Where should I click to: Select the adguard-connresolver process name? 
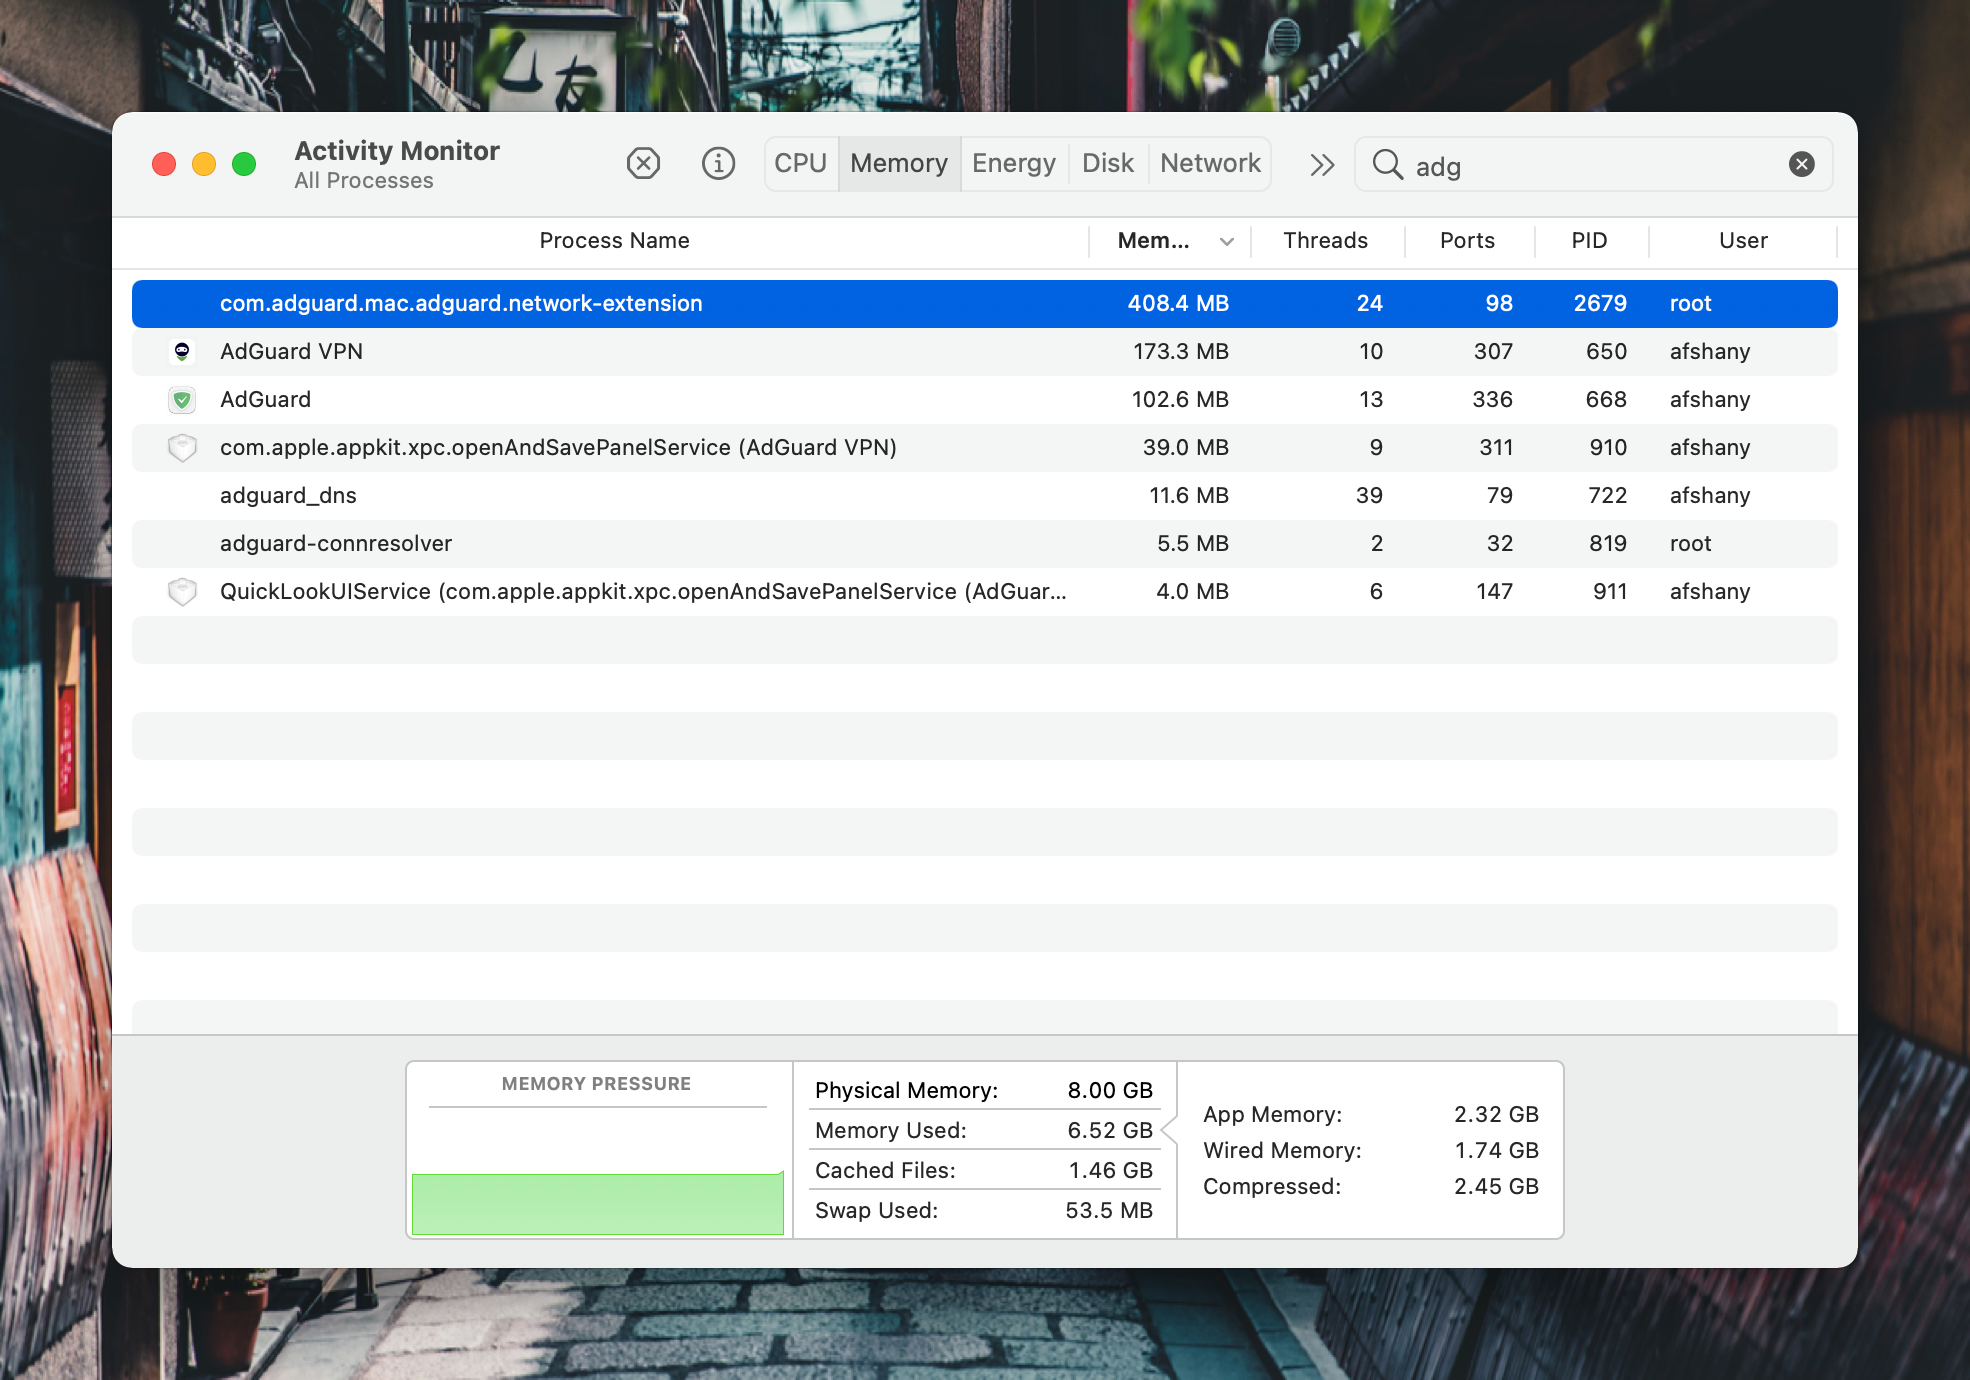point(336,543)
